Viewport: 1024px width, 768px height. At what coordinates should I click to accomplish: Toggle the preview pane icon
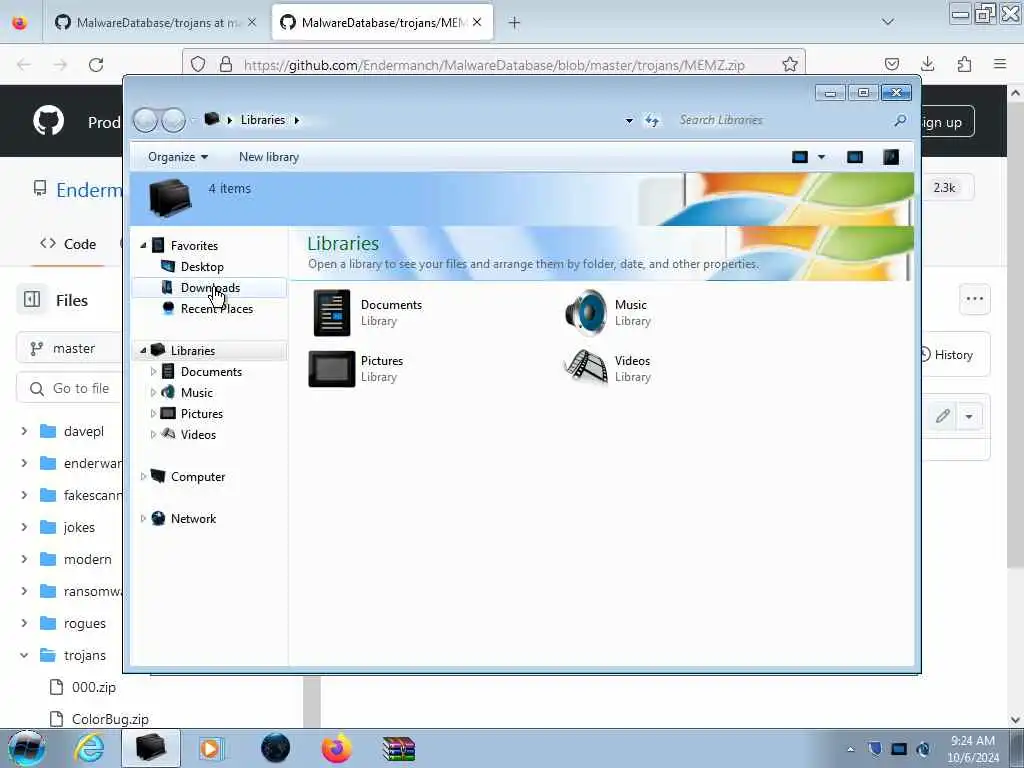coord(855,157)
